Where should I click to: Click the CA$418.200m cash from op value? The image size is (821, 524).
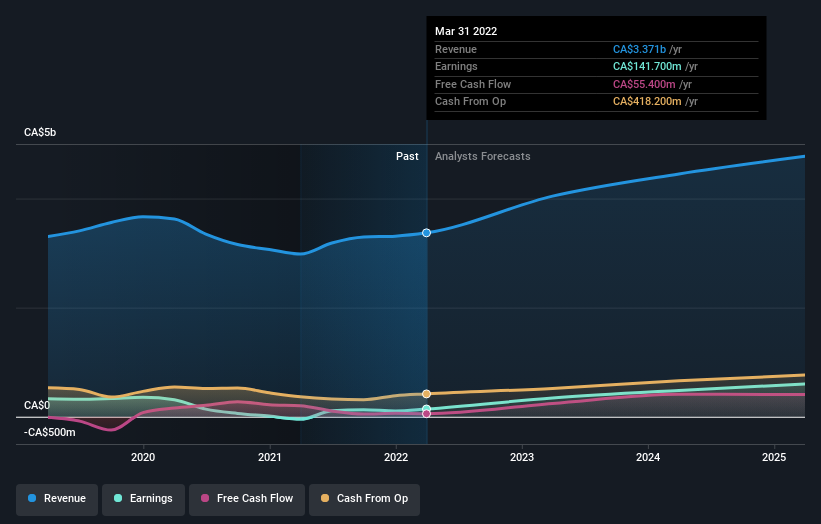click(x=647, y=102)
